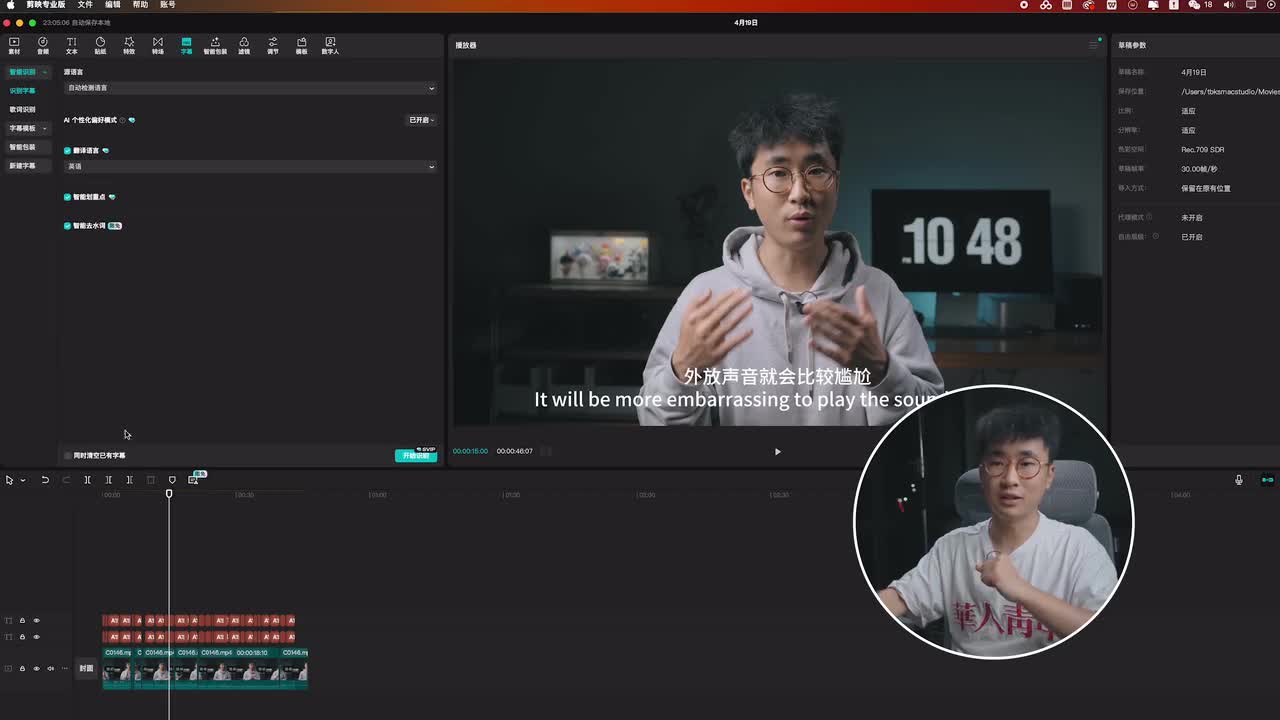Toggle the 智能划重点 checkbox
Screen dimensions: 1280x720
(68, 197)
